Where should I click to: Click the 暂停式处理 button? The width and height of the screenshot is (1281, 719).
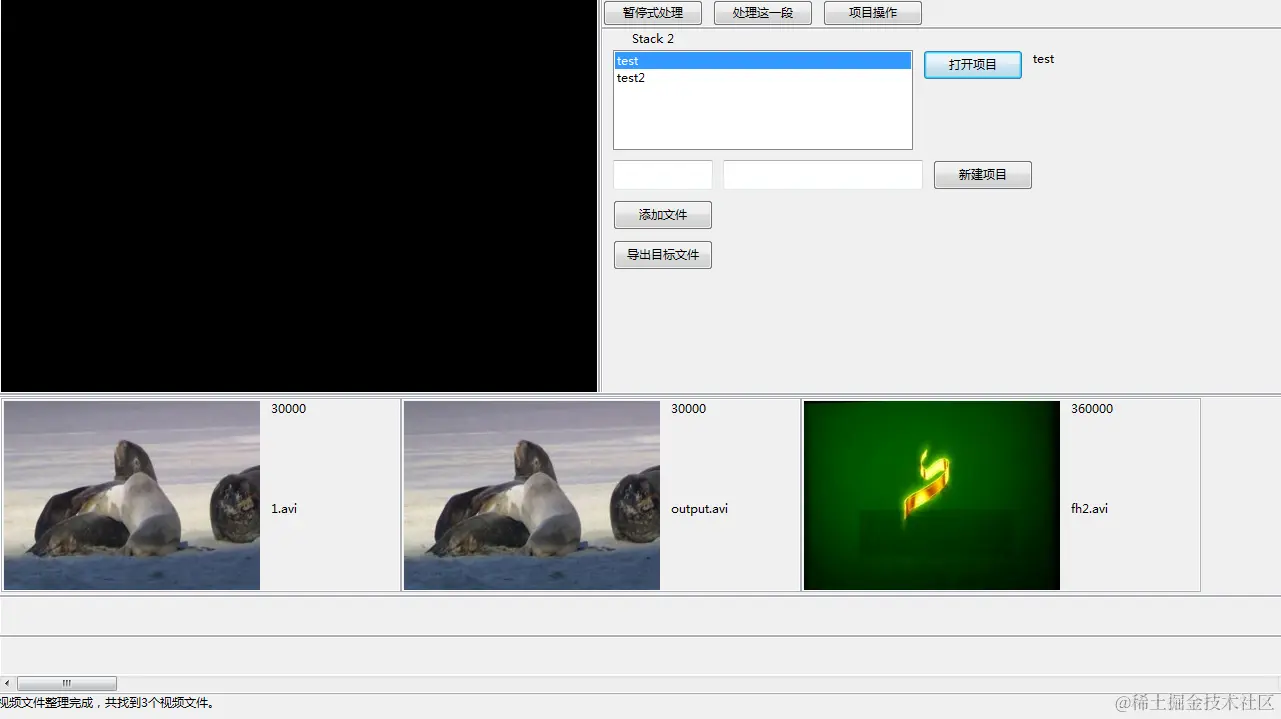coord(653,13)
